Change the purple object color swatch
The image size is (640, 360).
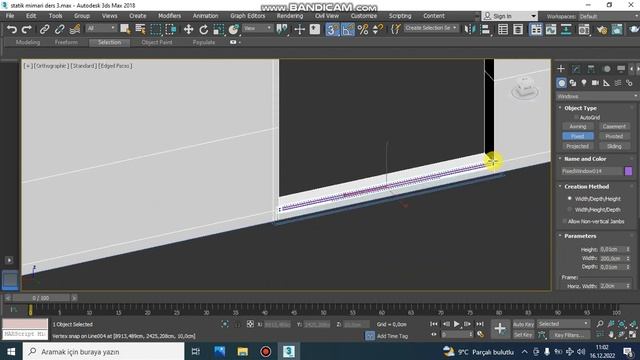tap(629, 171)
